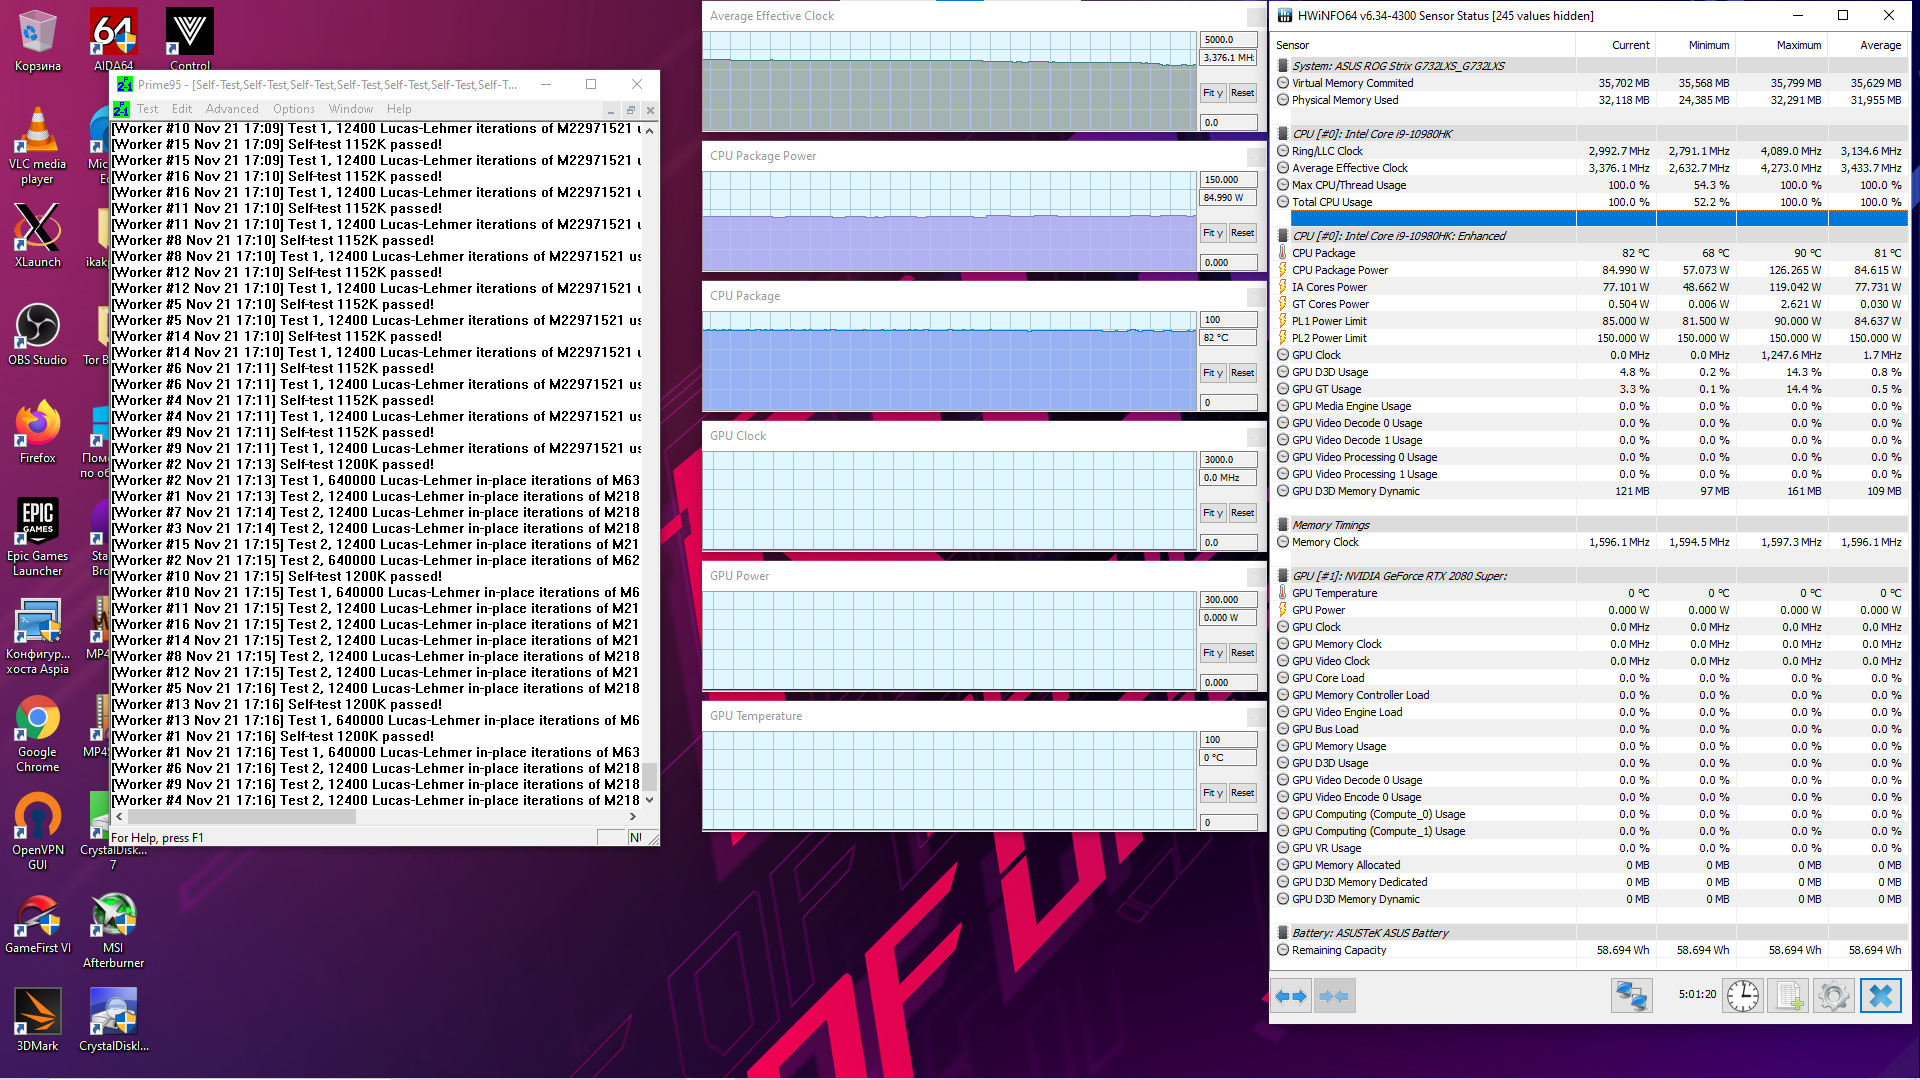Screen dimensions: 1920x1080
Task: Click Reset in CPU Package Power graph
Action: (1243, 232)
